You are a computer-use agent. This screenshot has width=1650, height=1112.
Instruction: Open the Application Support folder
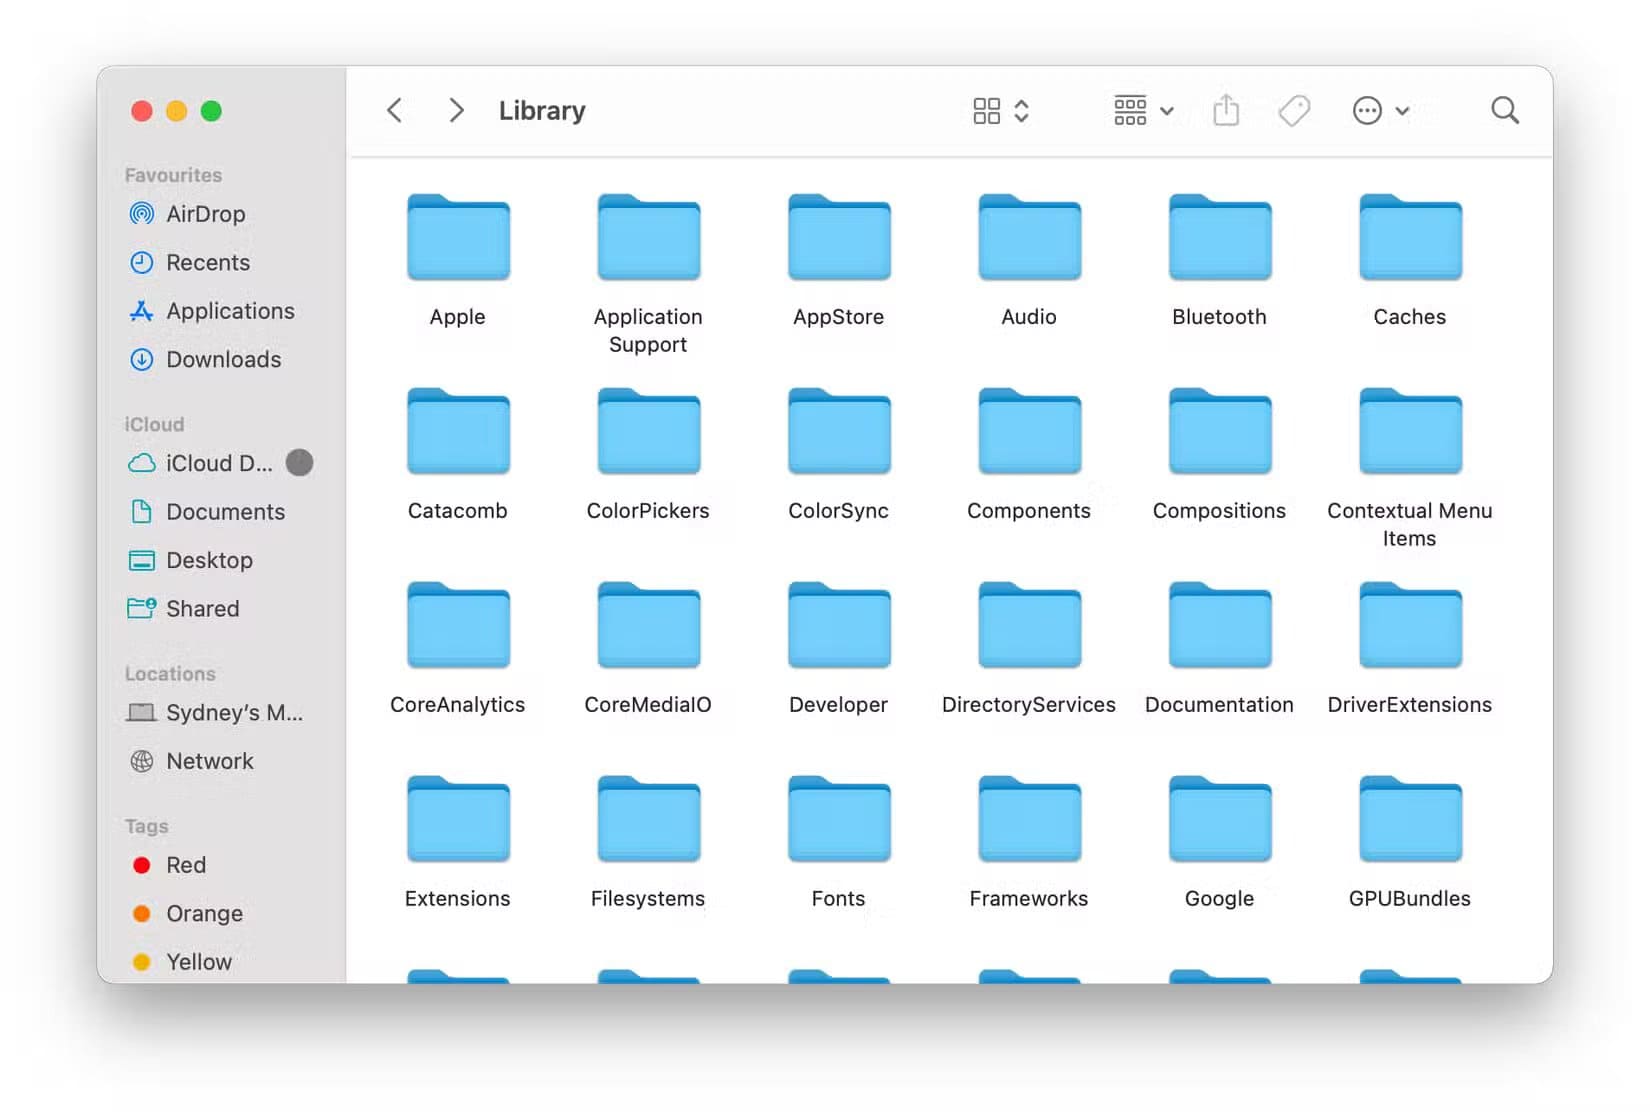648,240
